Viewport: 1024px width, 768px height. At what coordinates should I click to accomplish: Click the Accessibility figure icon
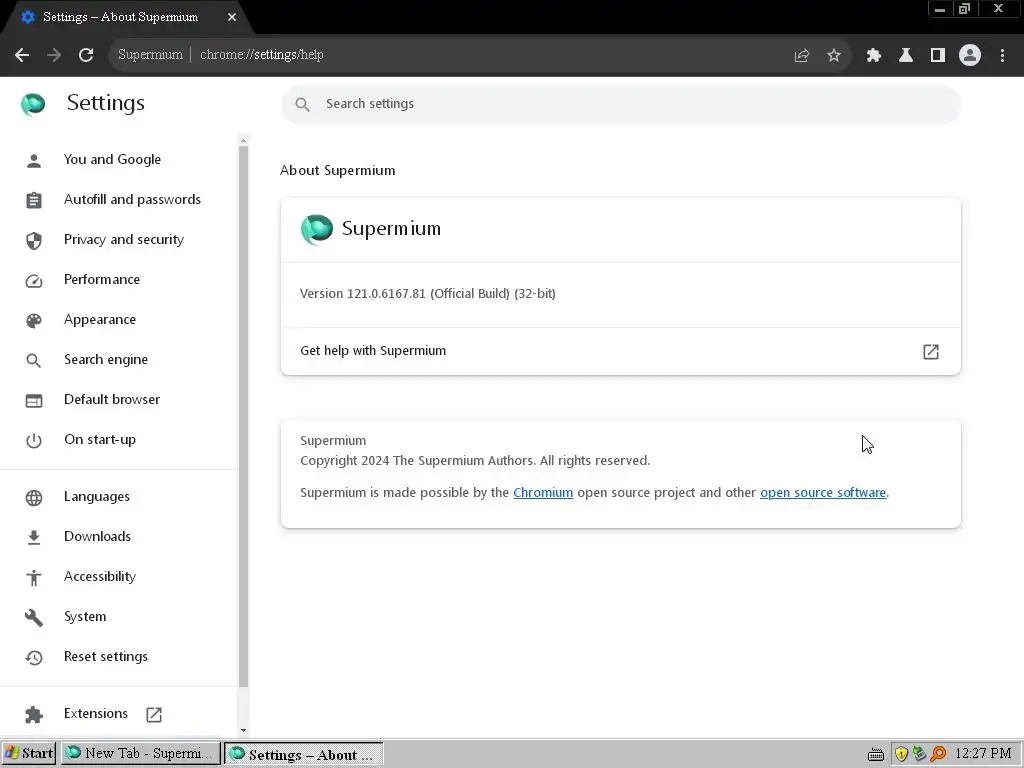click(x=34, y=577)
